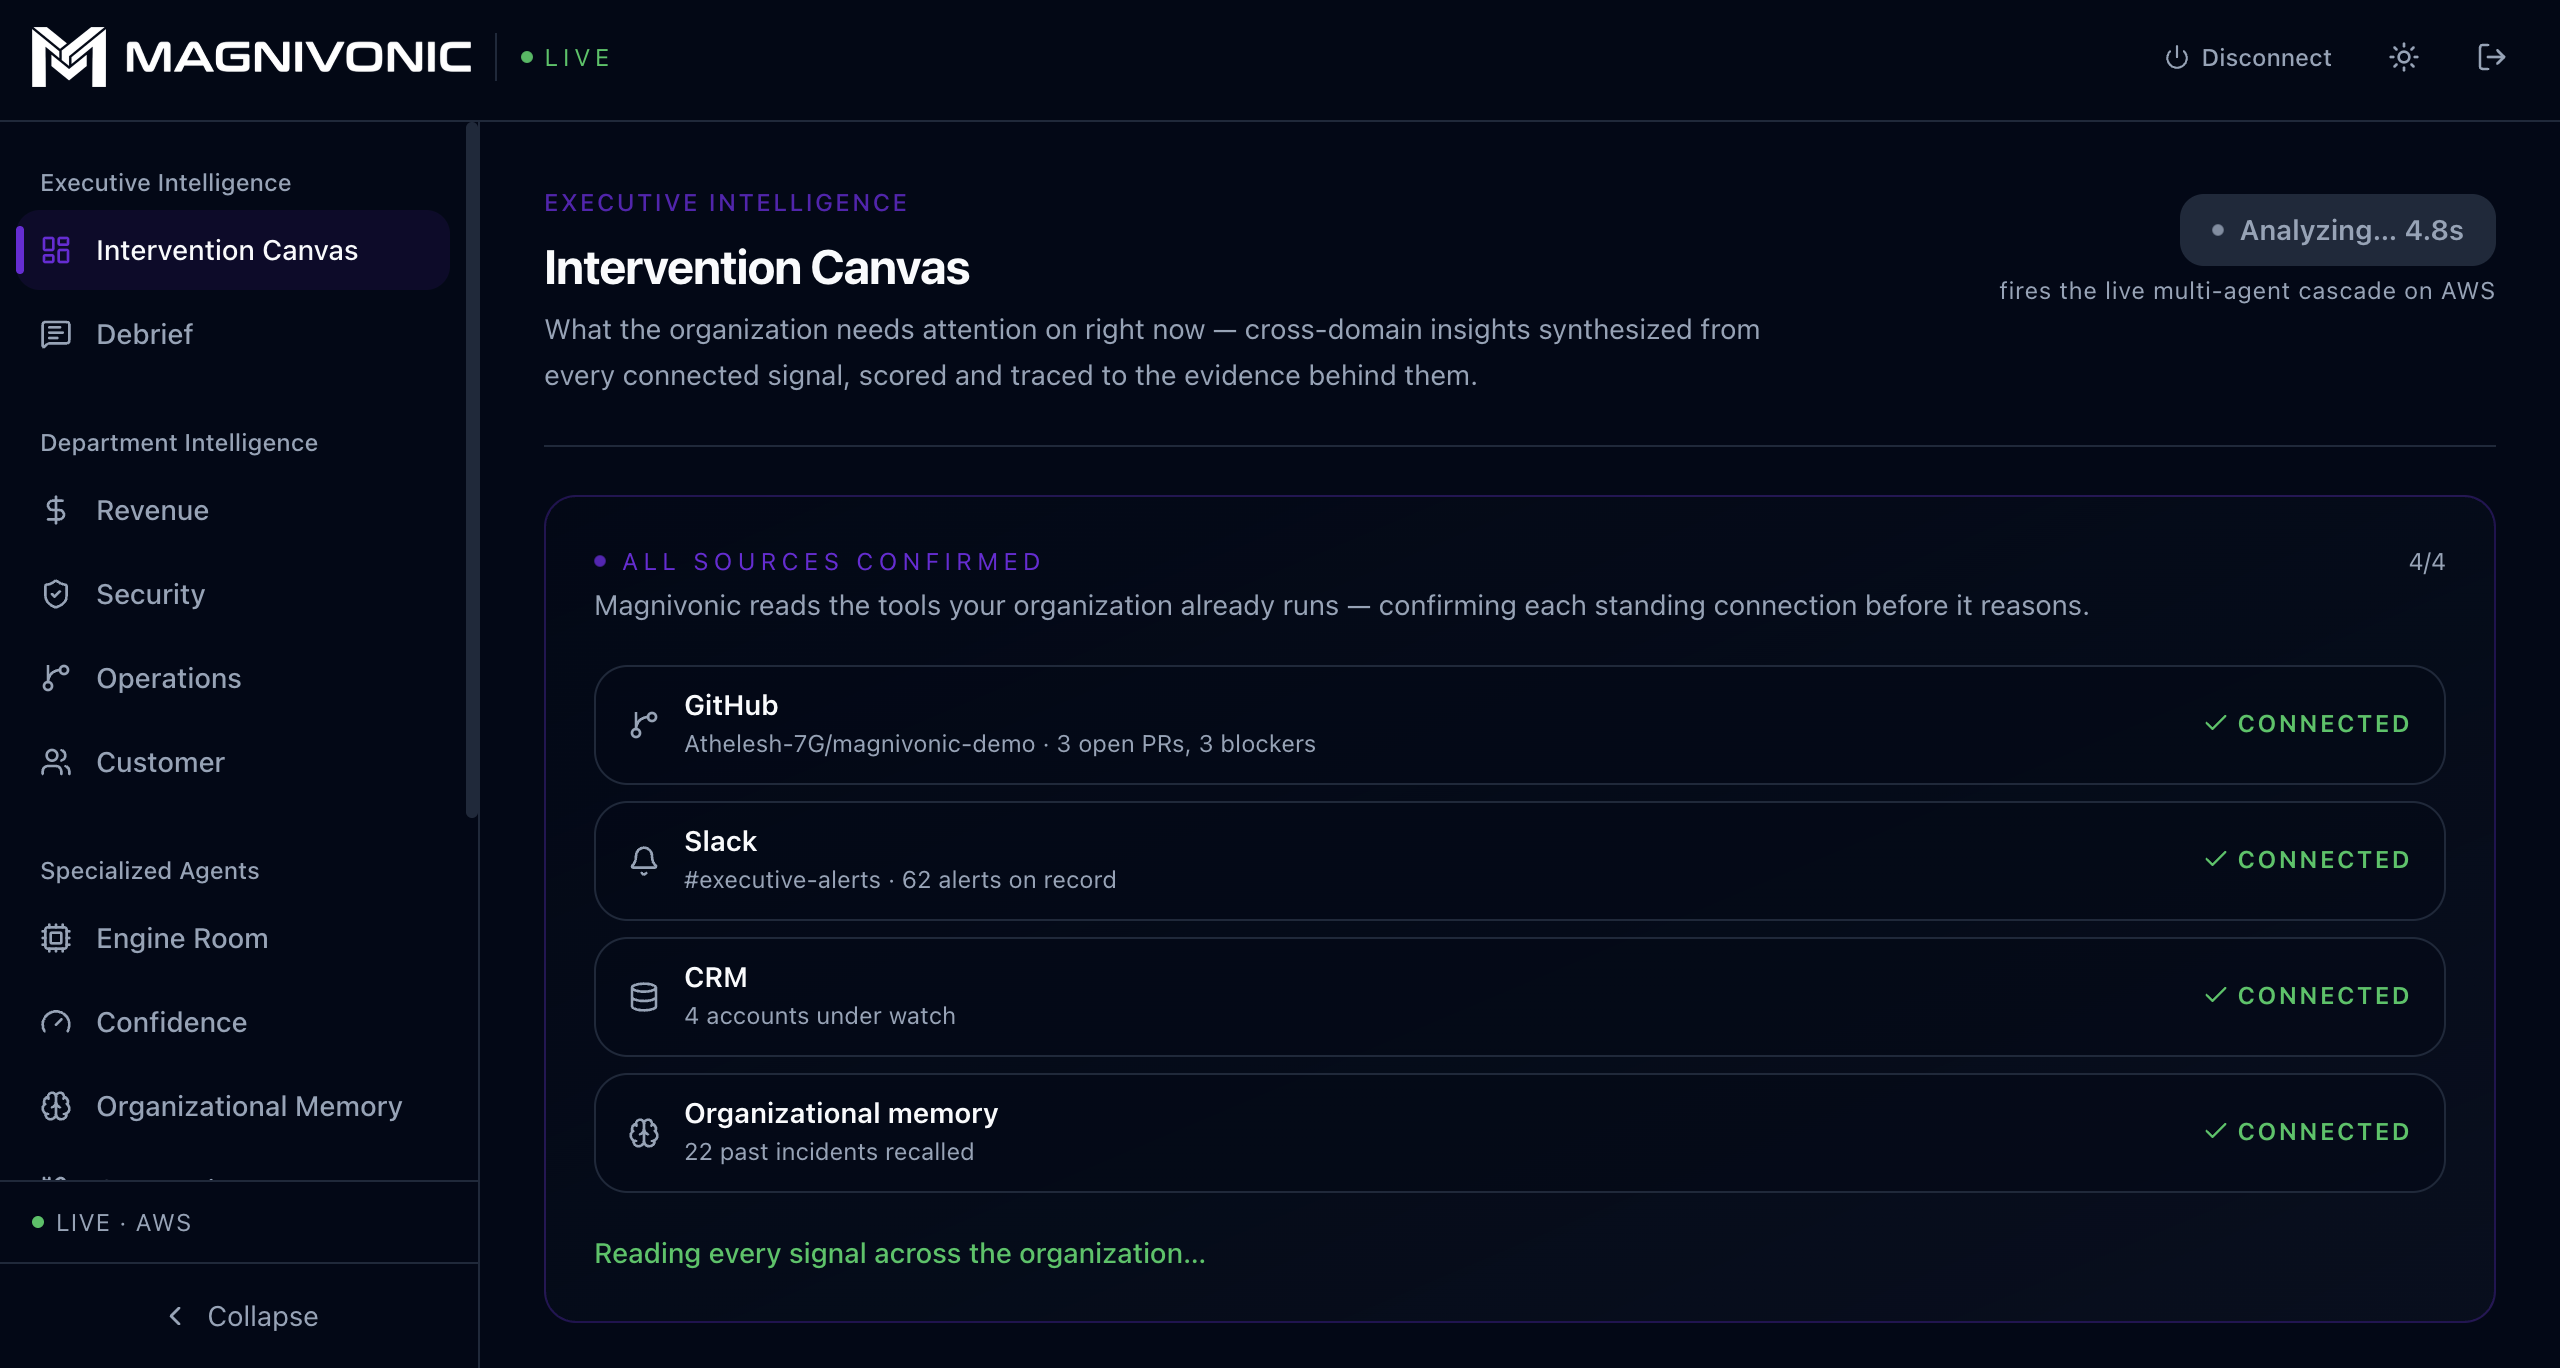The width and height of the screenshot is (2560, 1368).
Task: Click the 4/4 sources counter
Action: click(x=2427, y=562)
